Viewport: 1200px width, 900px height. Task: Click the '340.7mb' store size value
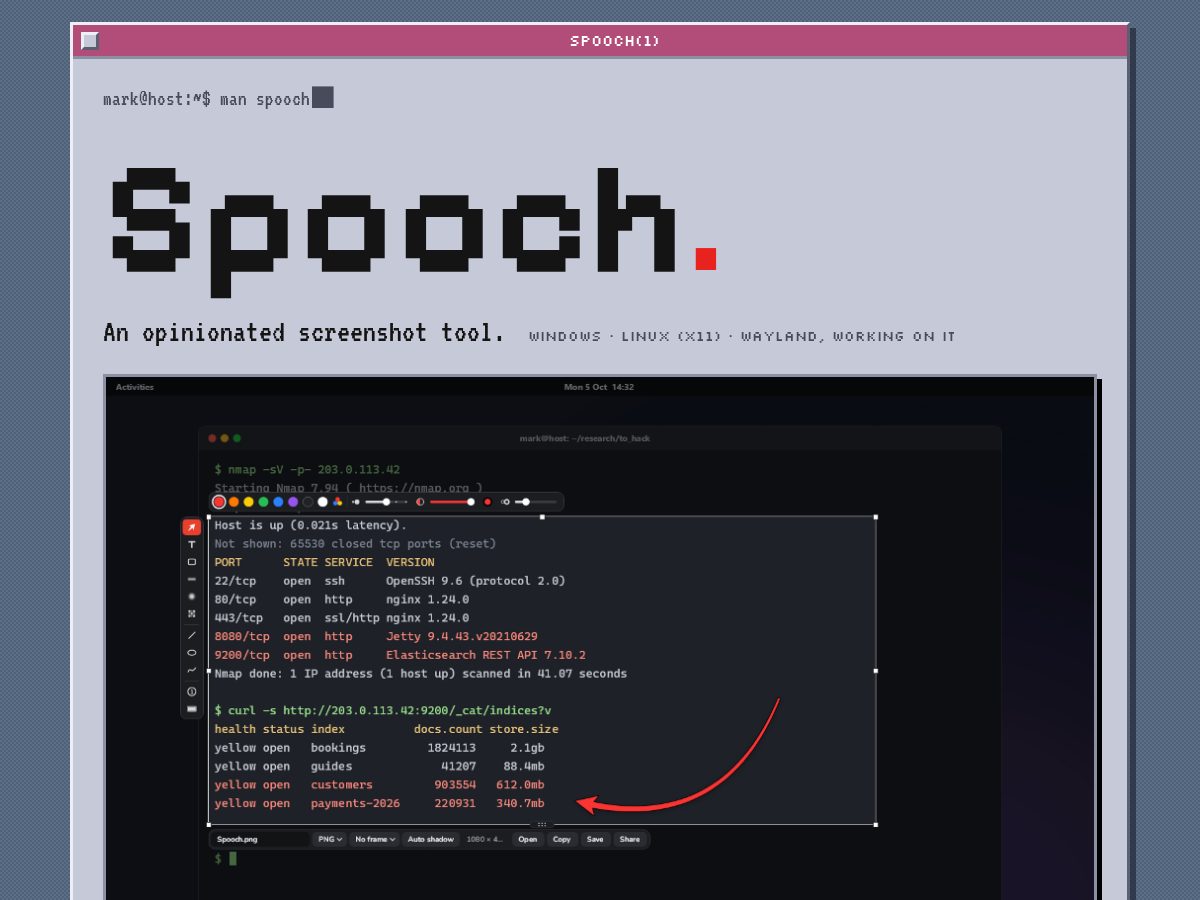(x=520, y=803)
